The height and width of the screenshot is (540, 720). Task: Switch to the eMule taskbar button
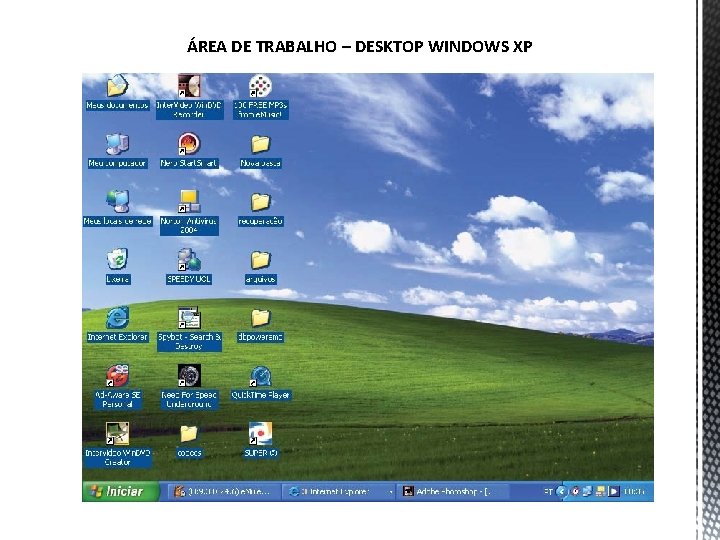click(x=223, y=491)
